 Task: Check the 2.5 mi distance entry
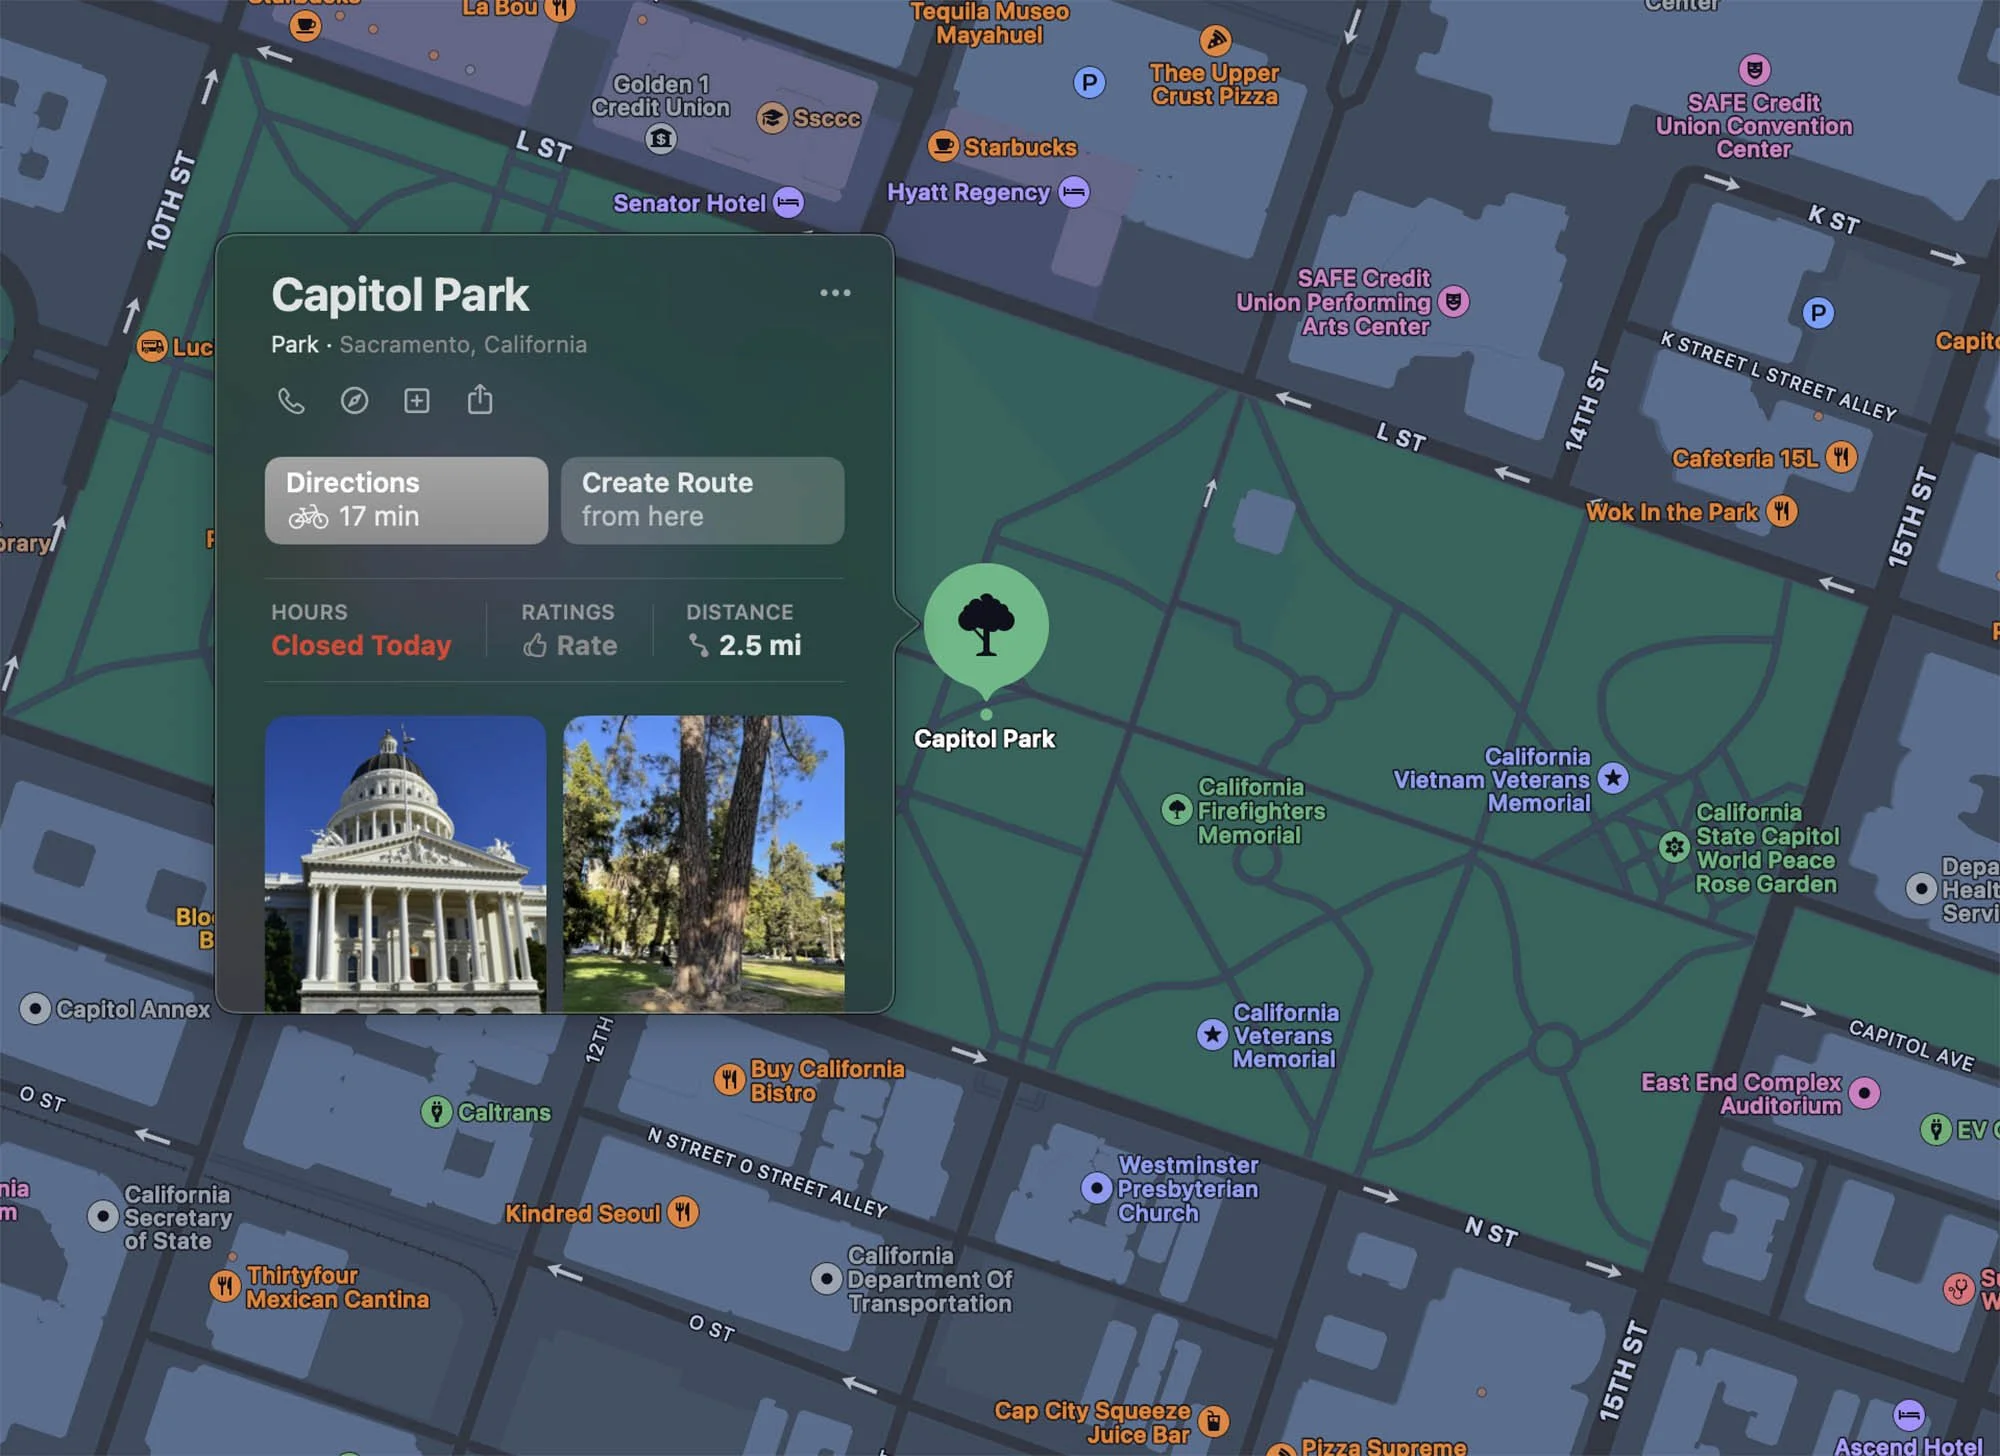745,646
